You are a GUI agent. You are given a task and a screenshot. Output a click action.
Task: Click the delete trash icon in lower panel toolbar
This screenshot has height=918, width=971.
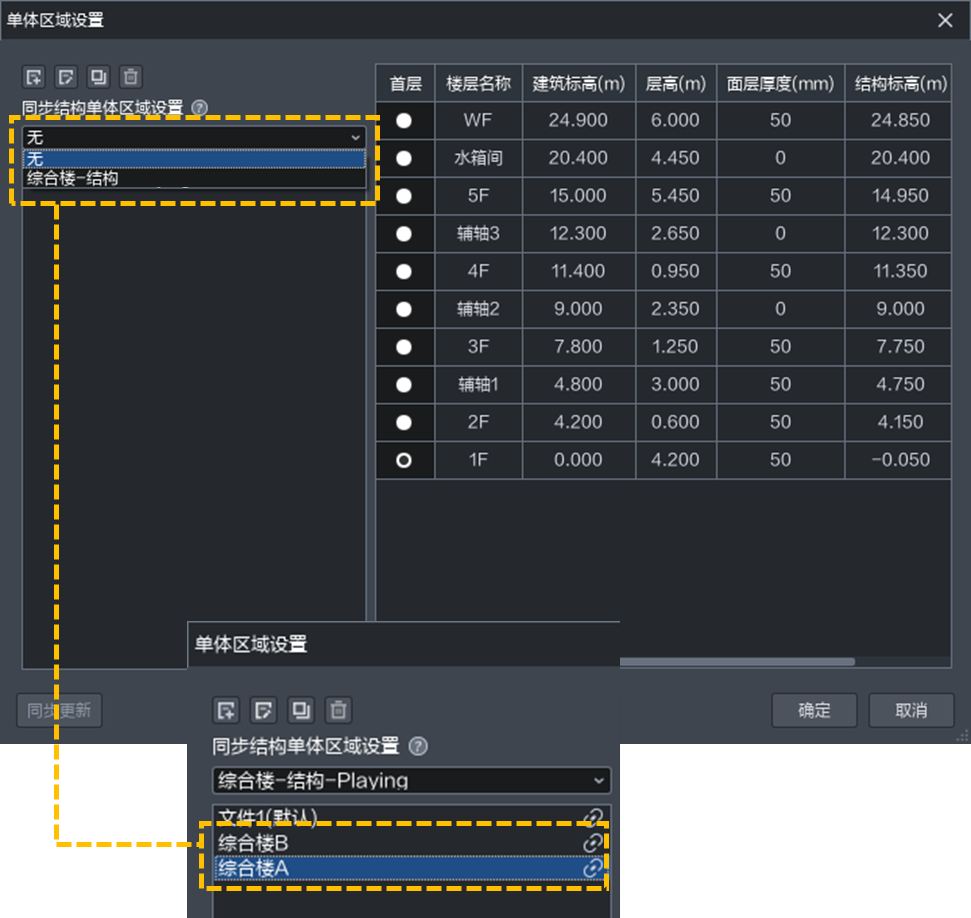(x=338, y=710)
